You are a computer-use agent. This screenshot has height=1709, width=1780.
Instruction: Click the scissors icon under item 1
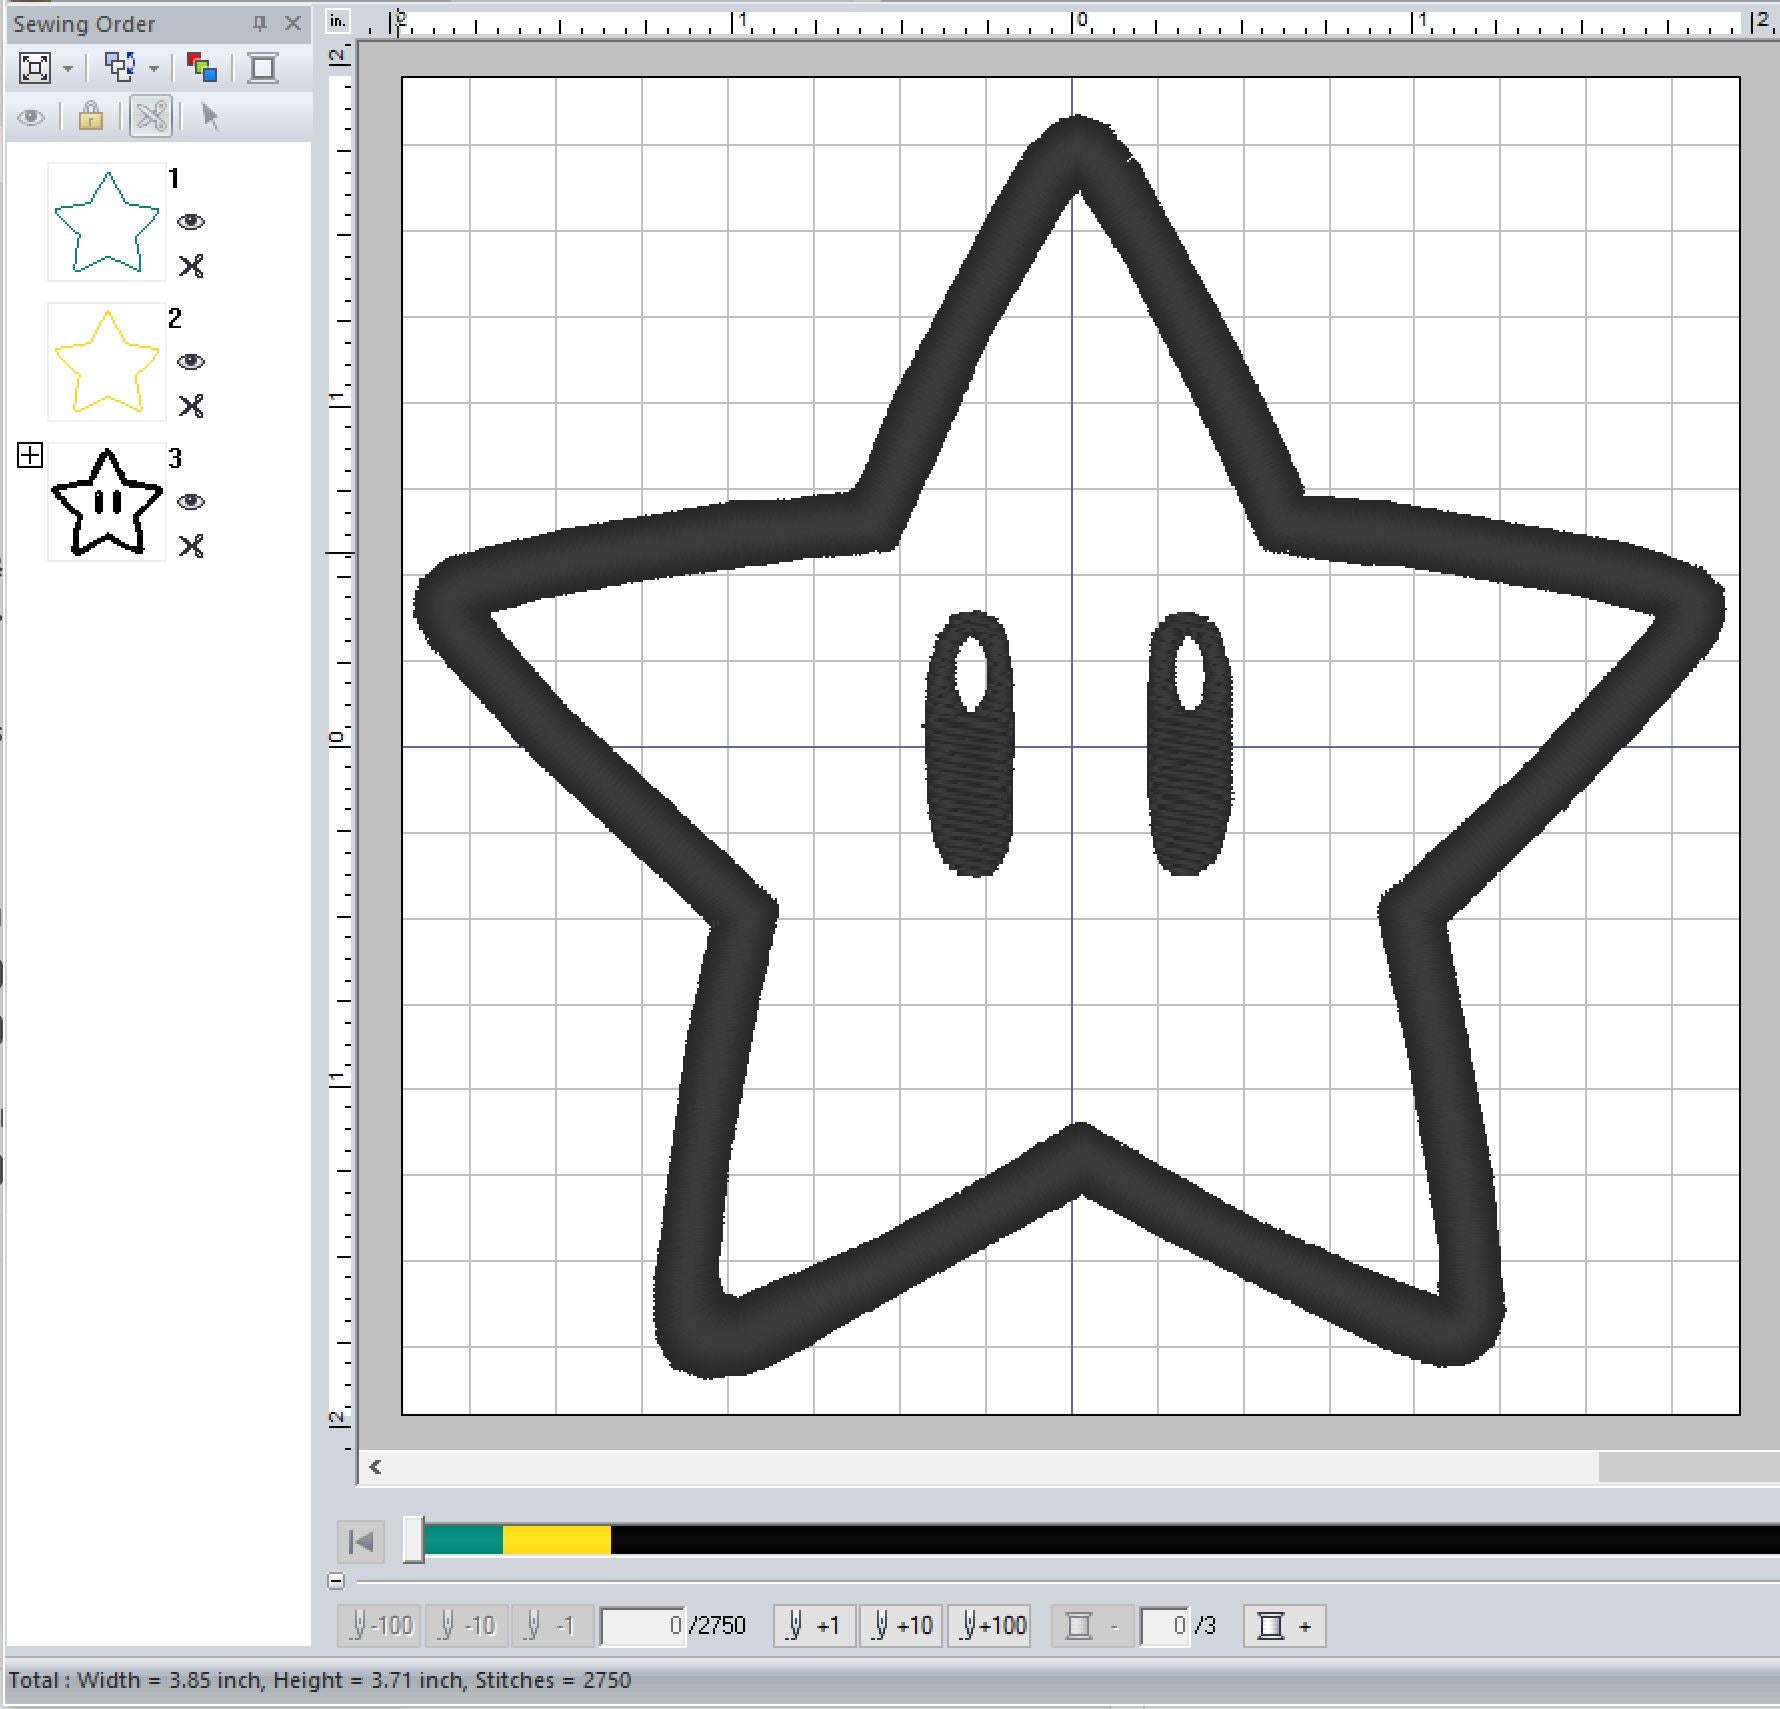tap(191, 266)
